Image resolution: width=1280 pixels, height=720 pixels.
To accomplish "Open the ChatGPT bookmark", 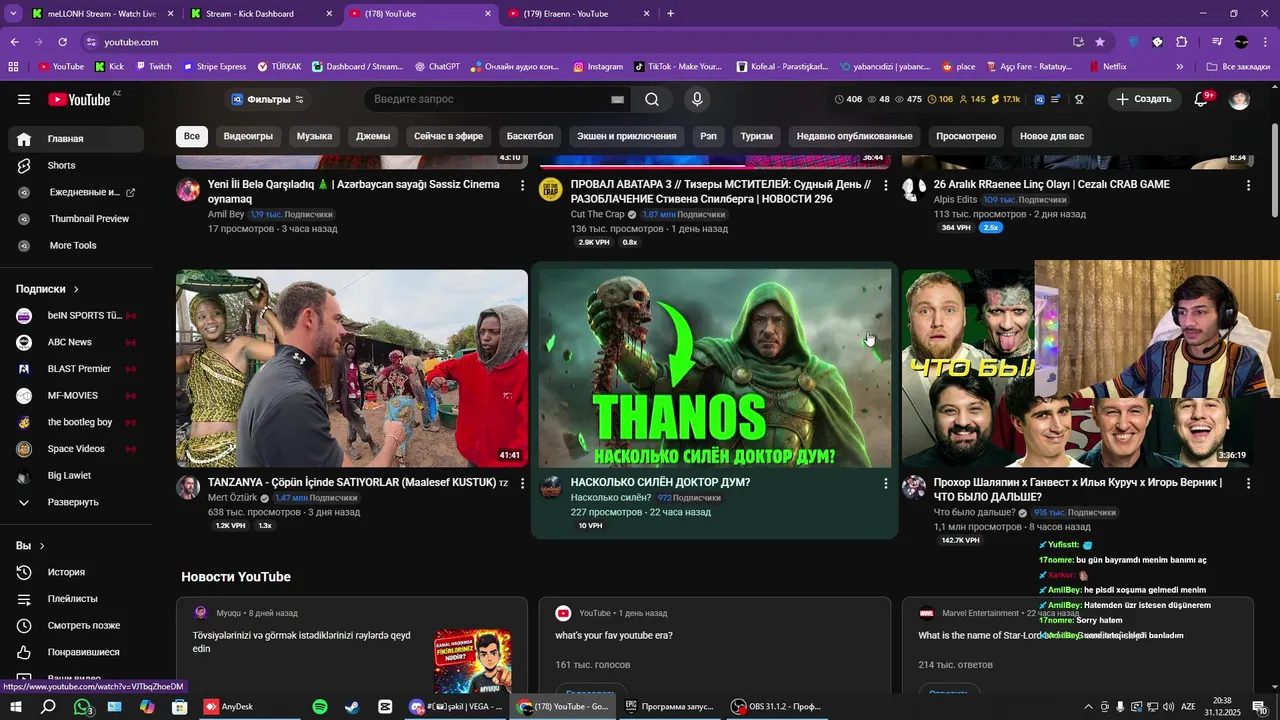I will [x=437, y=67].
